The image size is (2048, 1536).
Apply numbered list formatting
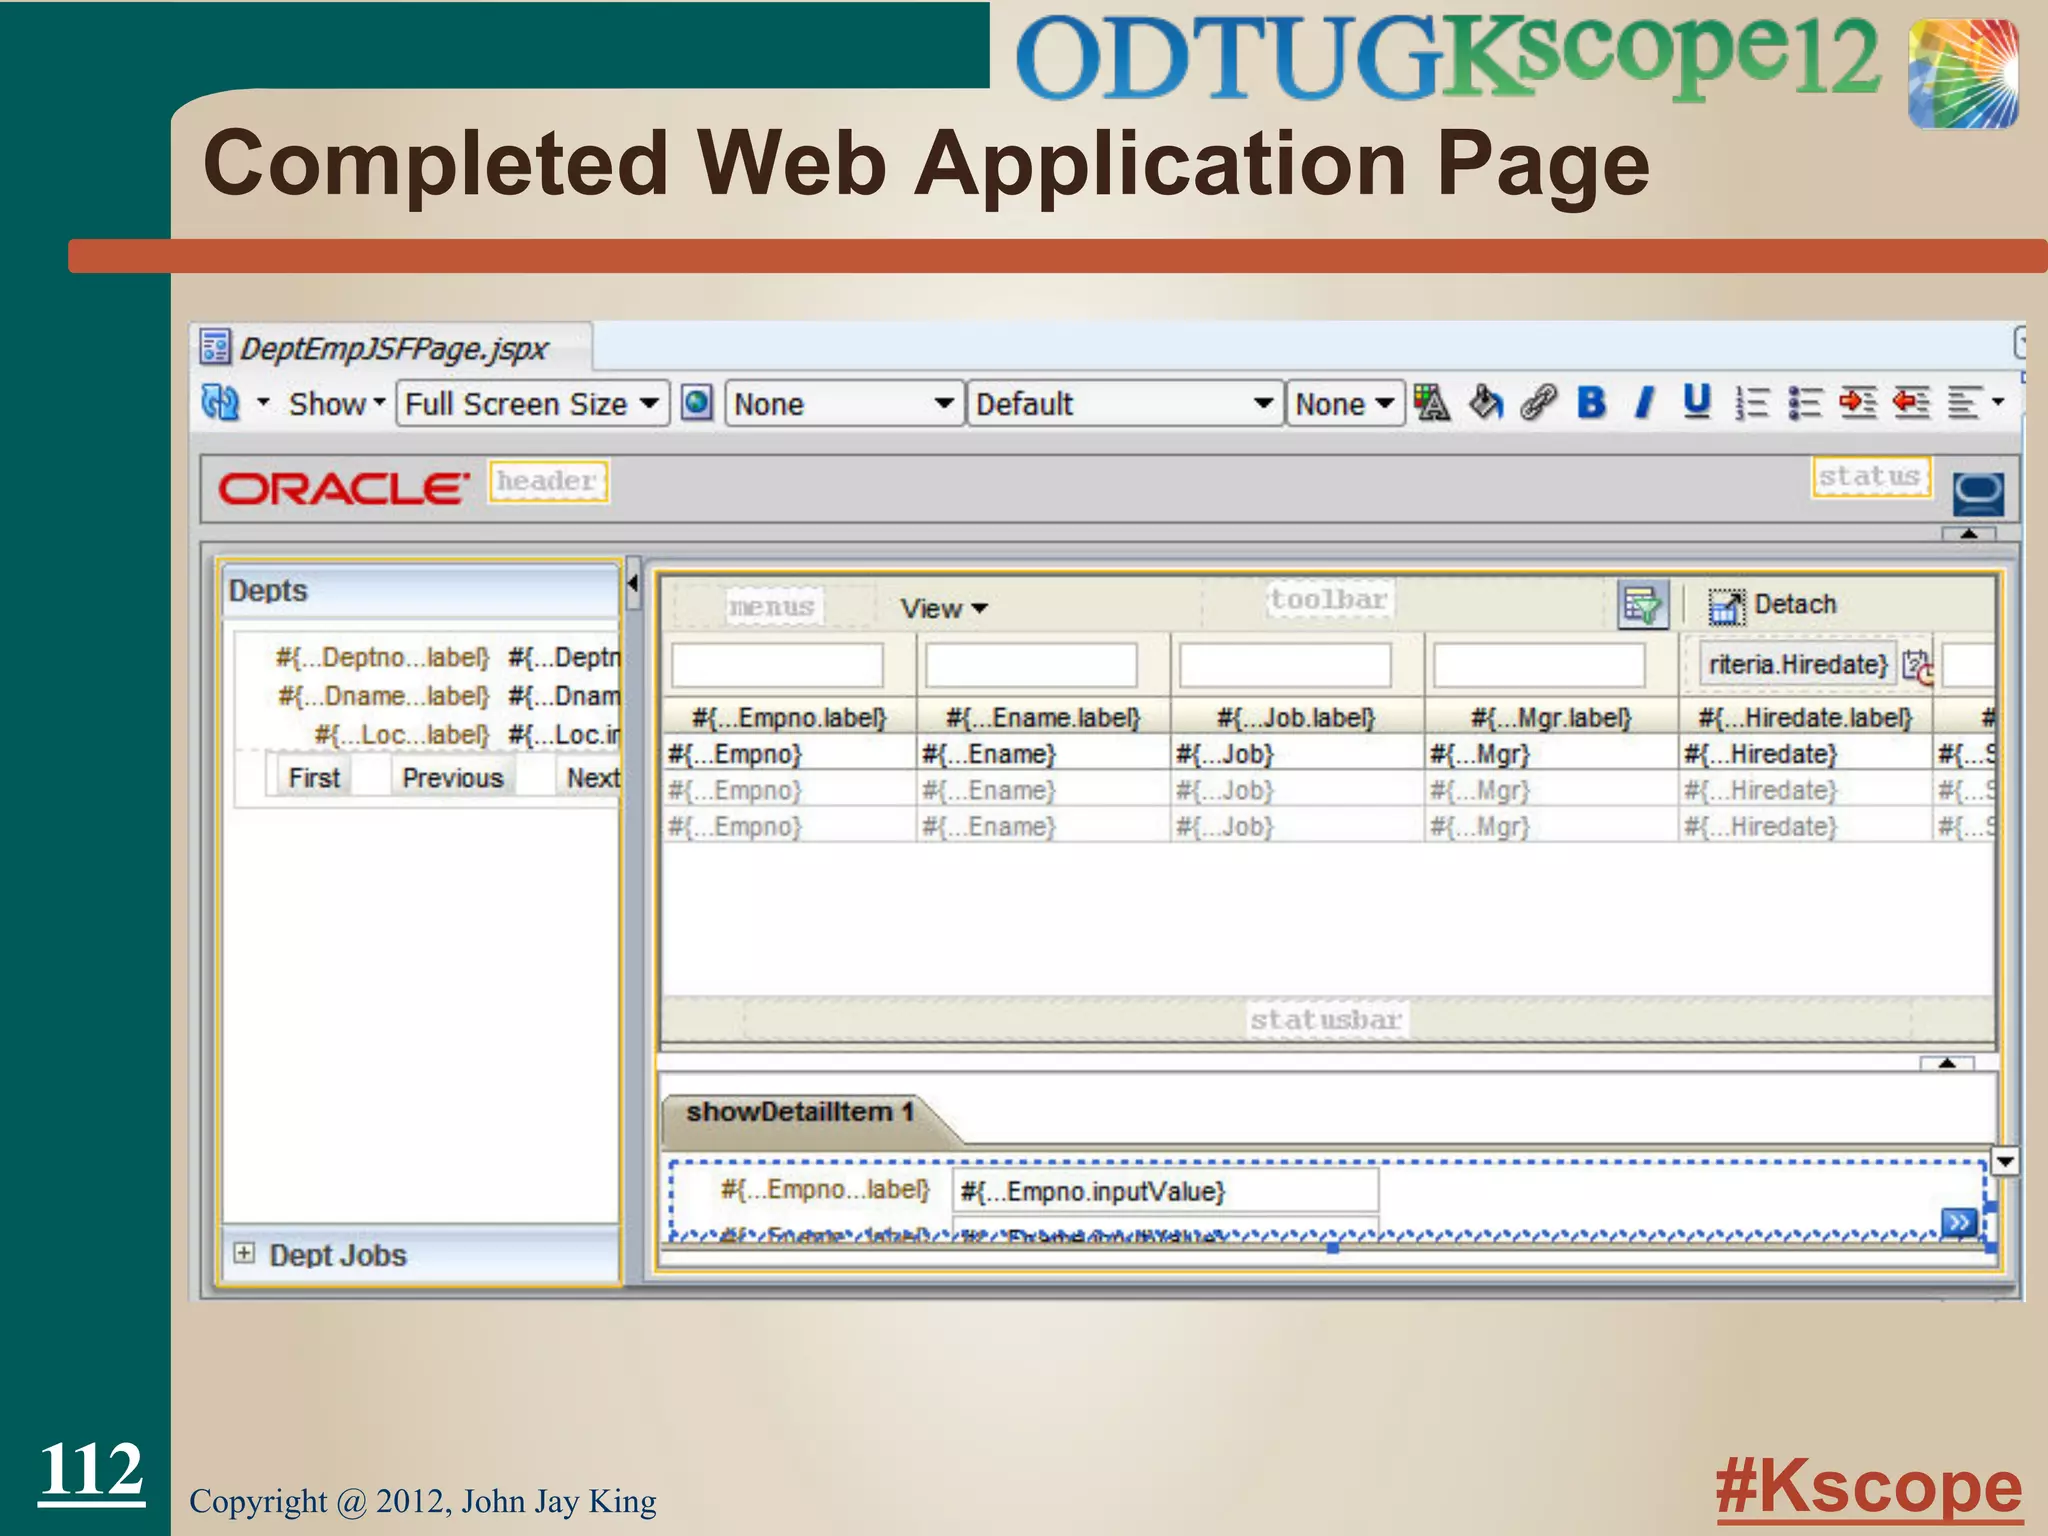pyautogui.click(x=1752, y=403)
